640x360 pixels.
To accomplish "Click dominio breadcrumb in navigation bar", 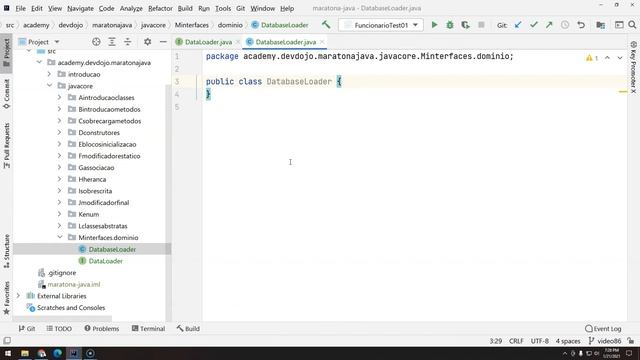I will pyautogui.click(x=230, y=25).
